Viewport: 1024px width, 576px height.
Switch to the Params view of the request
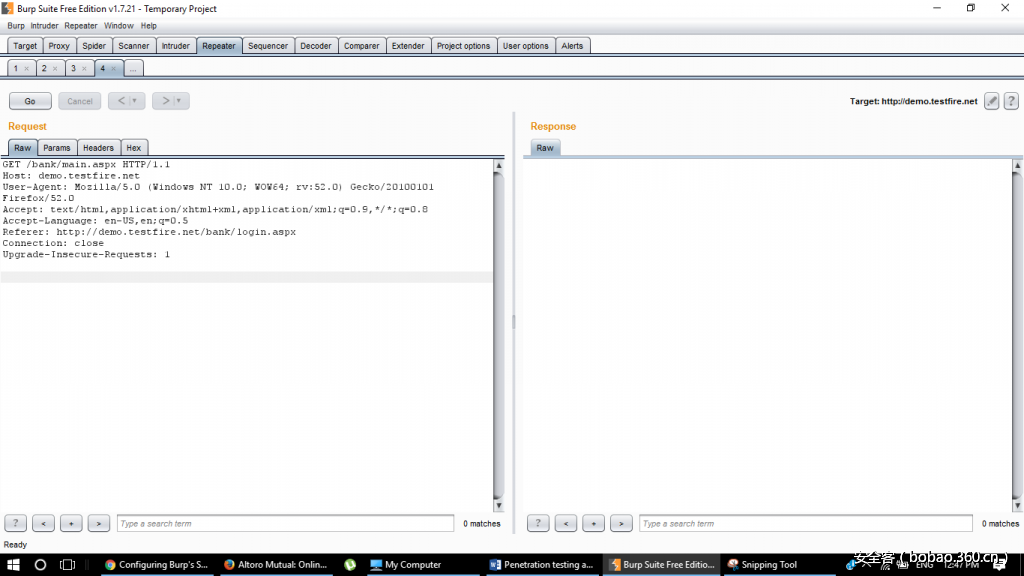point(57,147)
